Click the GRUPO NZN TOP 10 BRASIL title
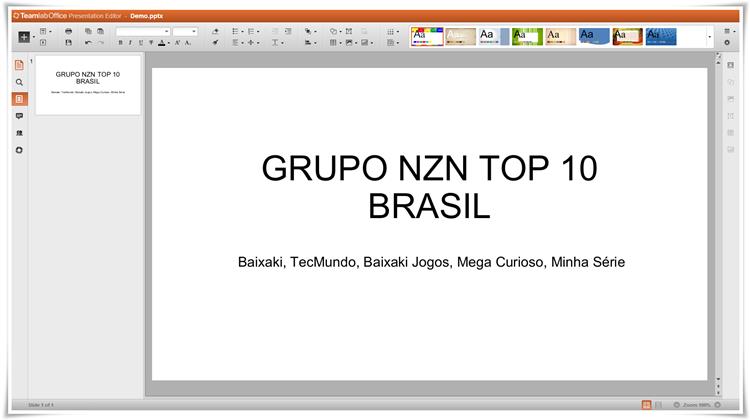Image resolution: width=750 pixels, height=420 pixels. pyautogui.click(x=430, y=187)
